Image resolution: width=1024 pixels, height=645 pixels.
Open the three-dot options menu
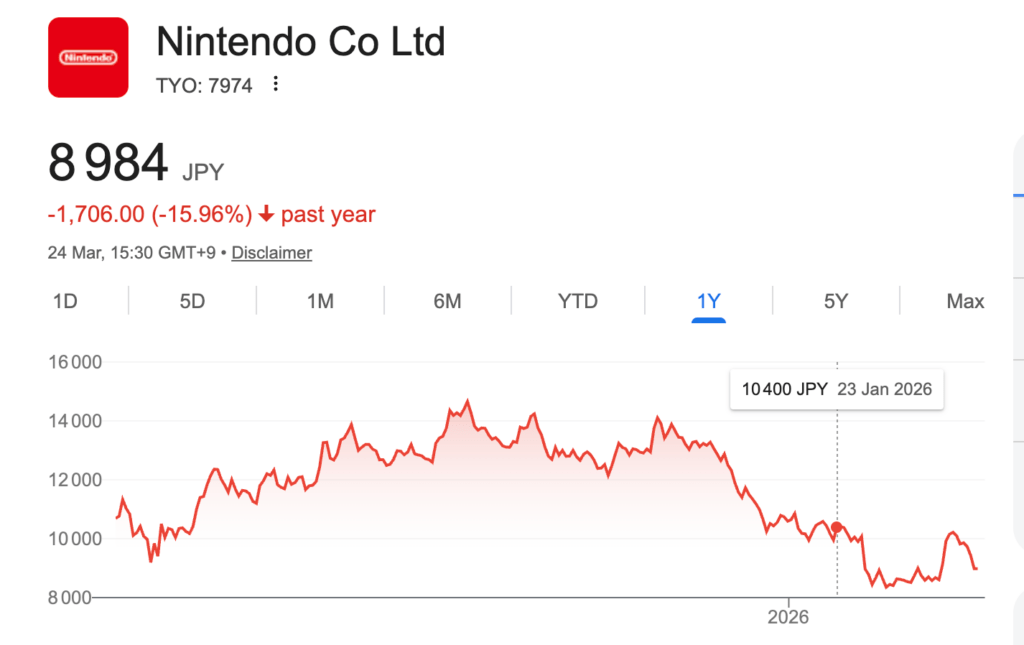click(x=274, y=85)
